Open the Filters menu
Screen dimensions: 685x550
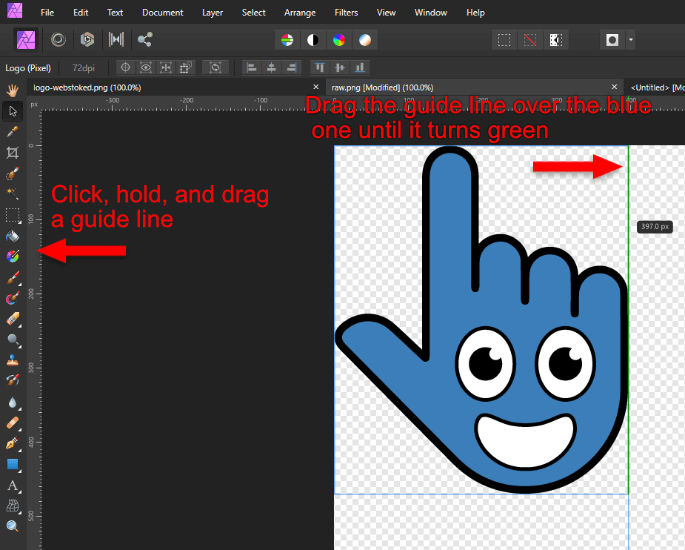[x=347, y=13]
